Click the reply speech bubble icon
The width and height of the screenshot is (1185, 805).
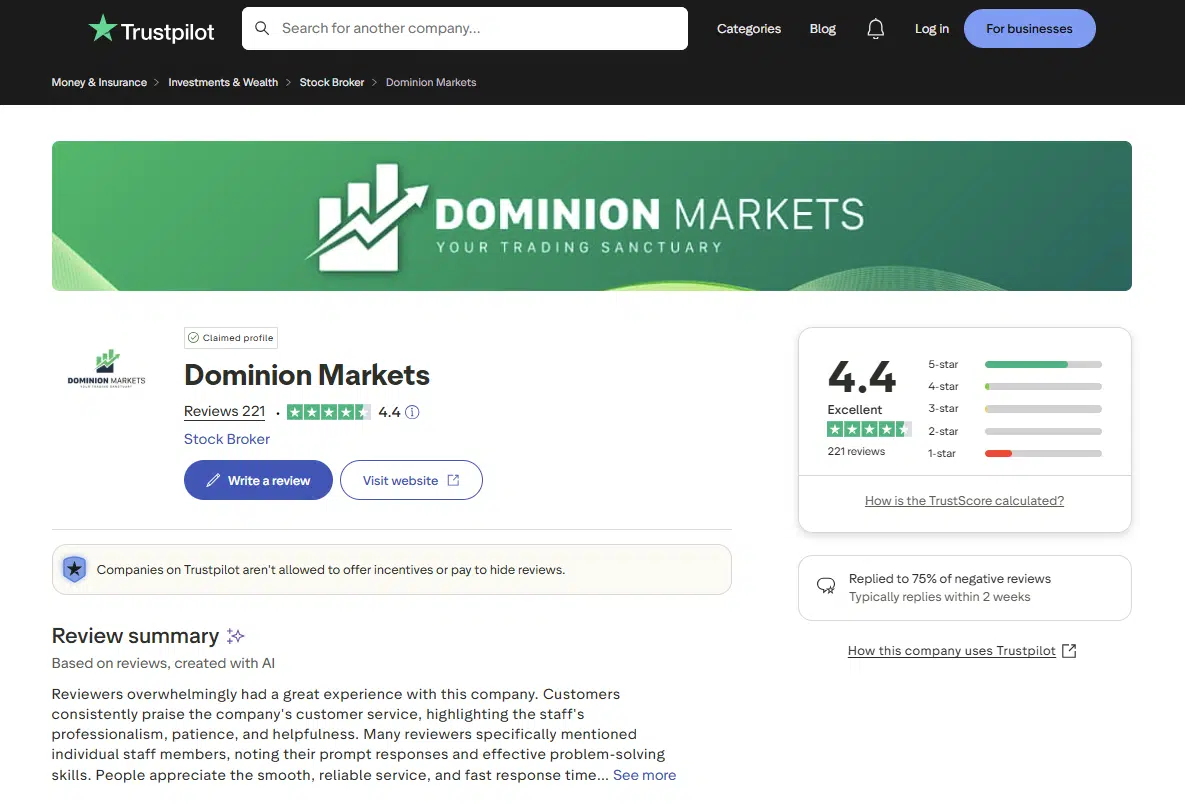tap(826, 587)
